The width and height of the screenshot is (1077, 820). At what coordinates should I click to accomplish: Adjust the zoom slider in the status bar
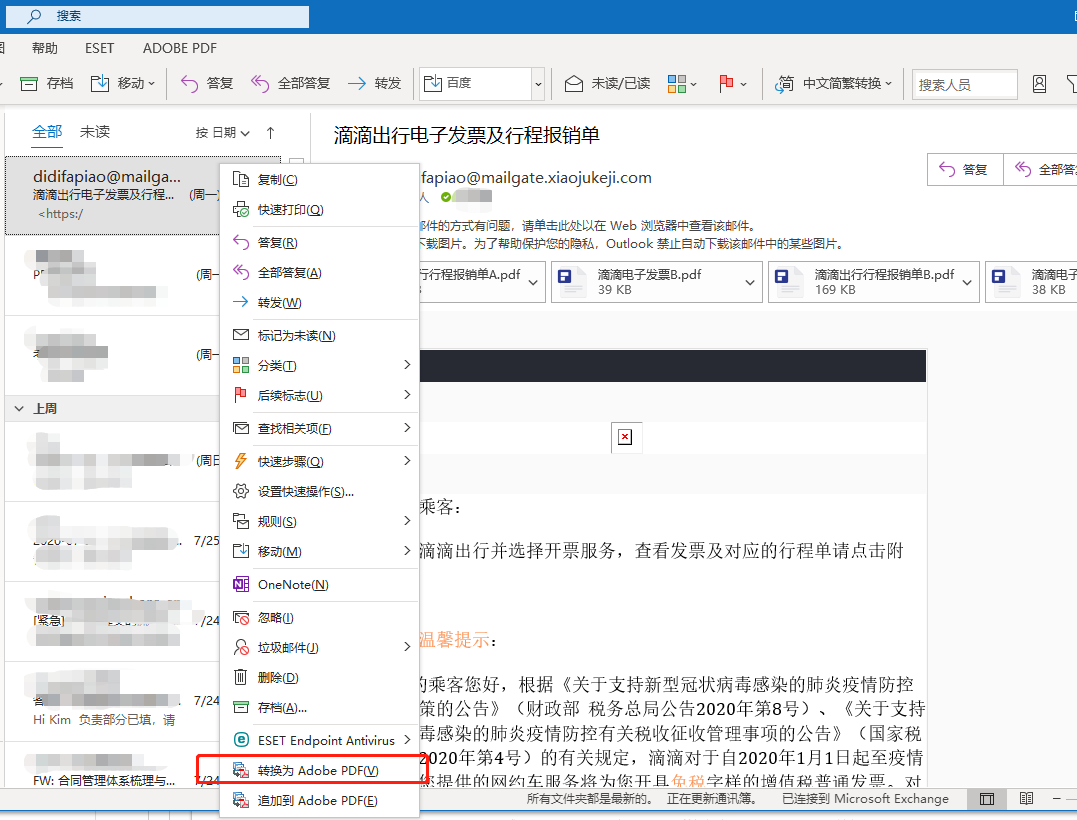click(x=1066, y=798)
